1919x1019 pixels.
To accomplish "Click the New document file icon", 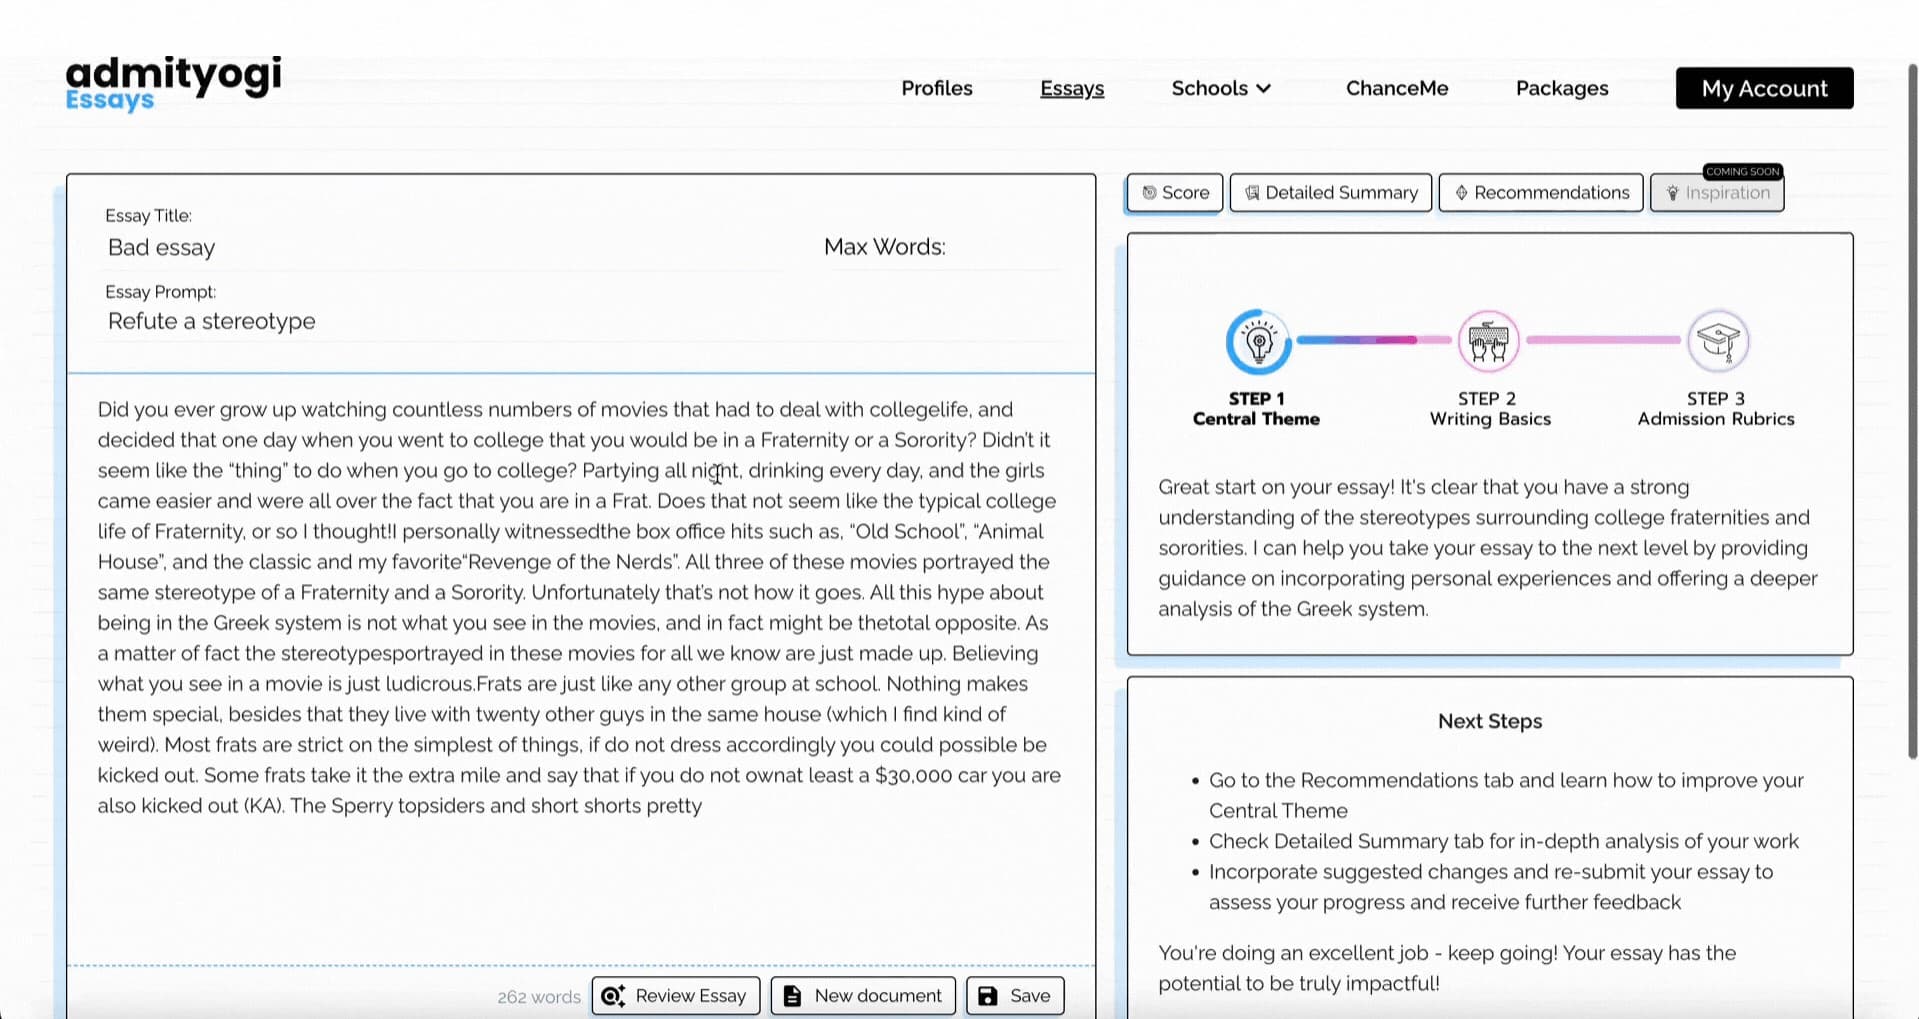I will click(792, 996).
